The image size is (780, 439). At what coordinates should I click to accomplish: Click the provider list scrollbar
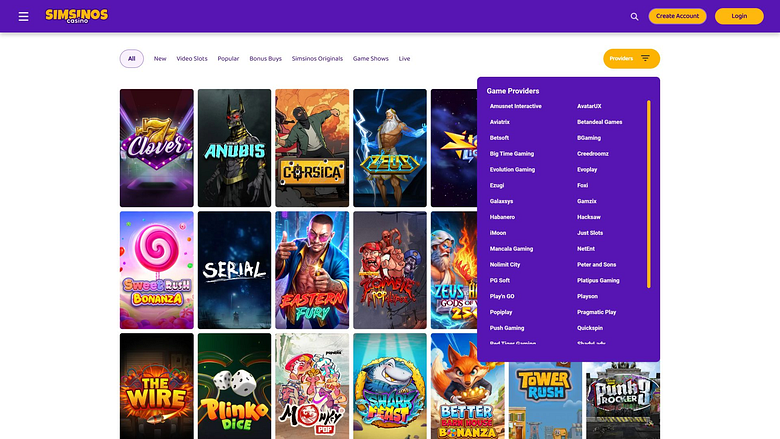(x=649, y=194)
